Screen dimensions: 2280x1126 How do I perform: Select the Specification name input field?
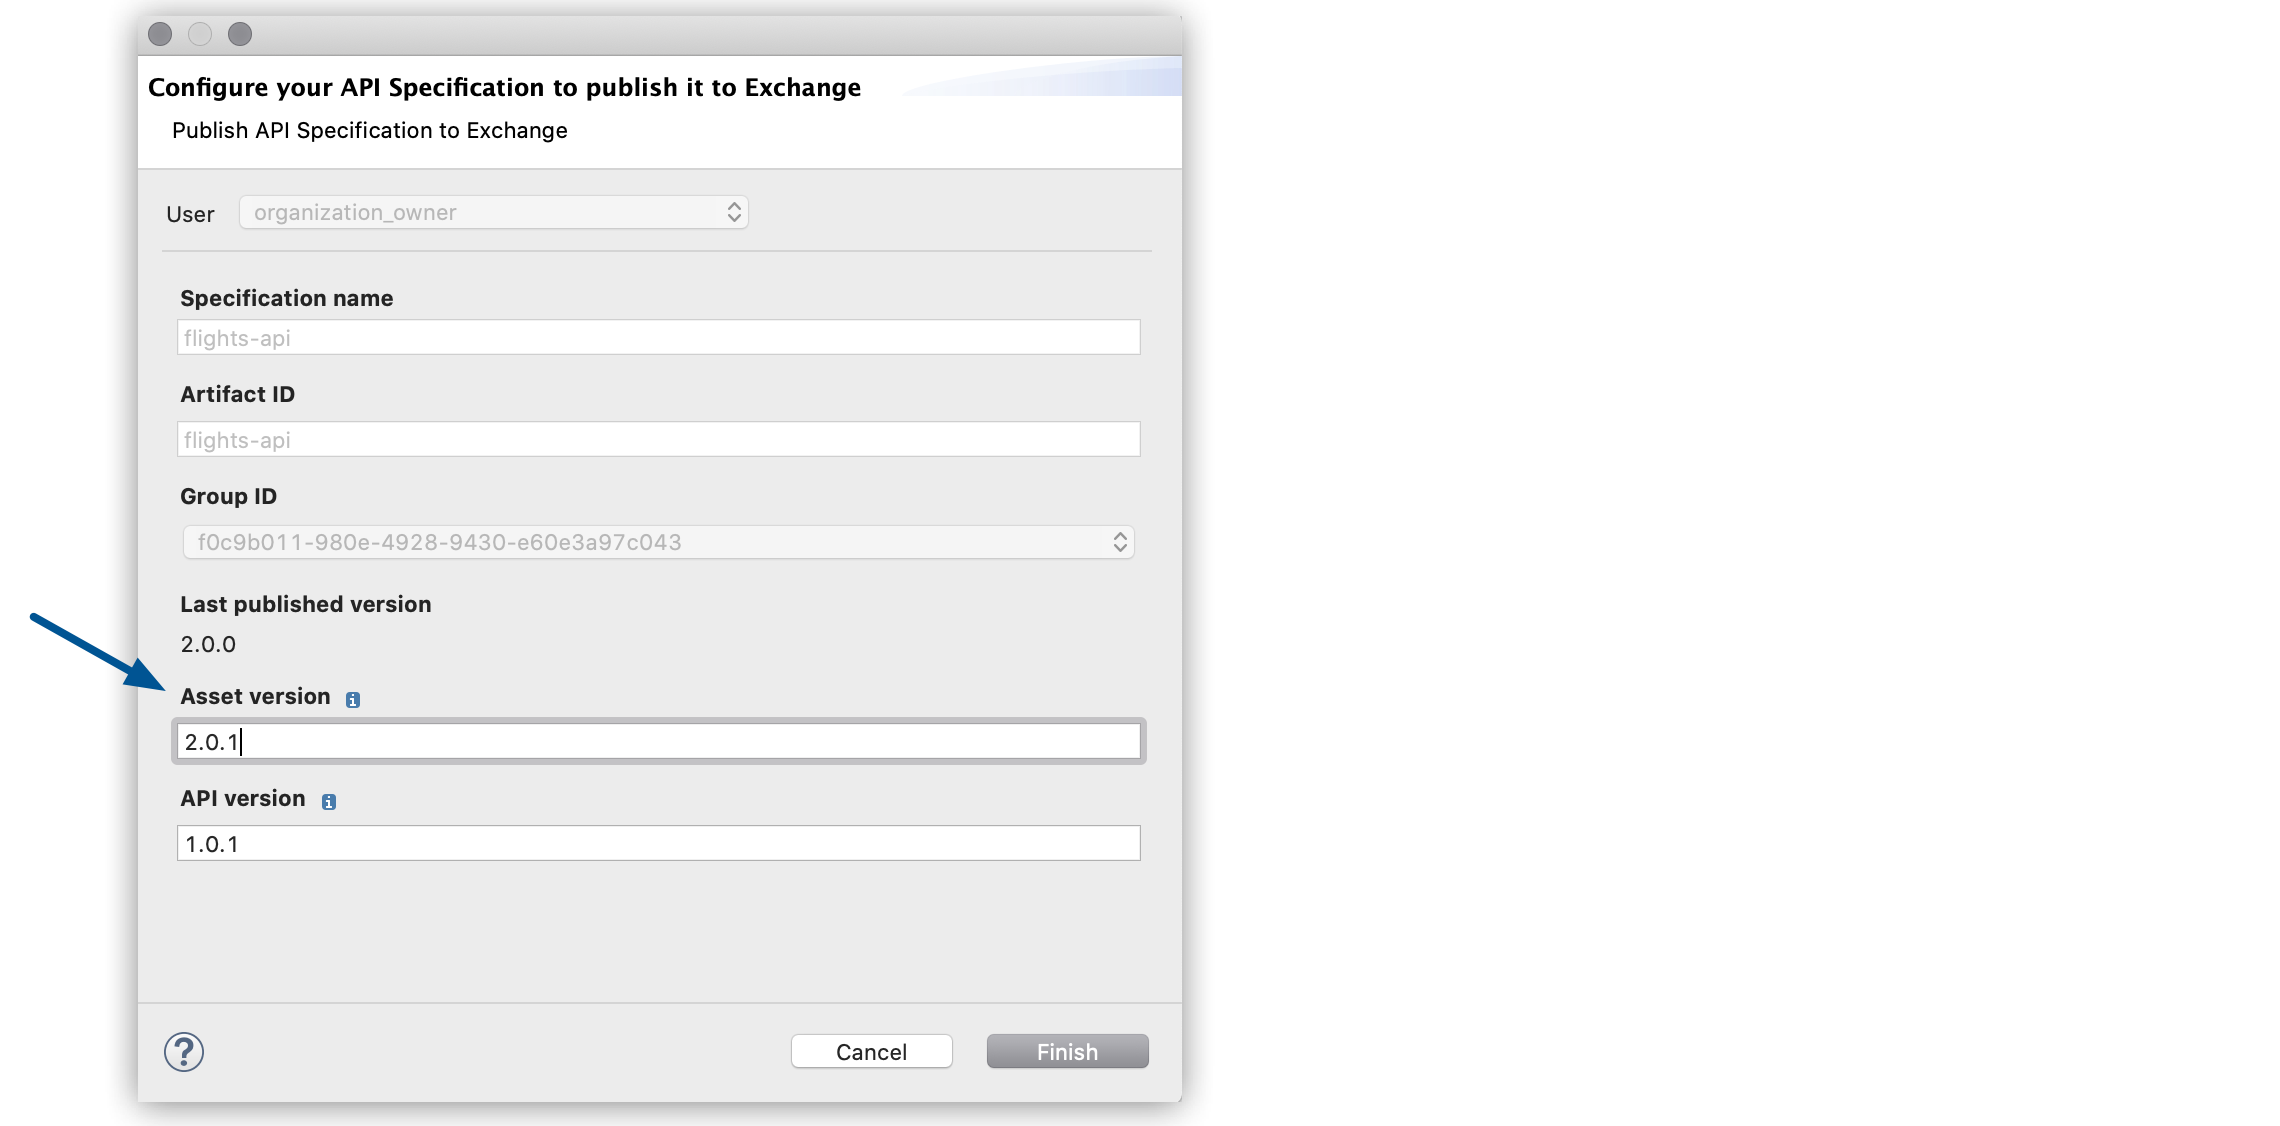point(657,338)
